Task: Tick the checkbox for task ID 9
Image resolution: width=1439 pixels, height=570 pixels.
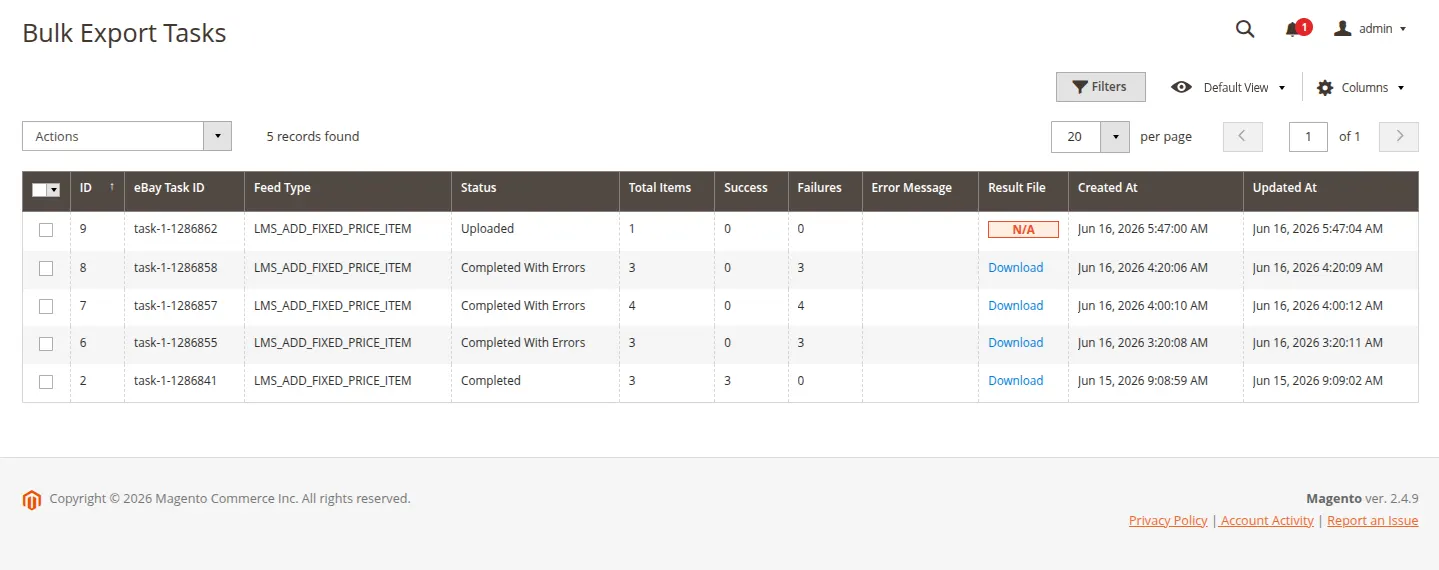Action: pyautogui.click(x=46, y=230)
